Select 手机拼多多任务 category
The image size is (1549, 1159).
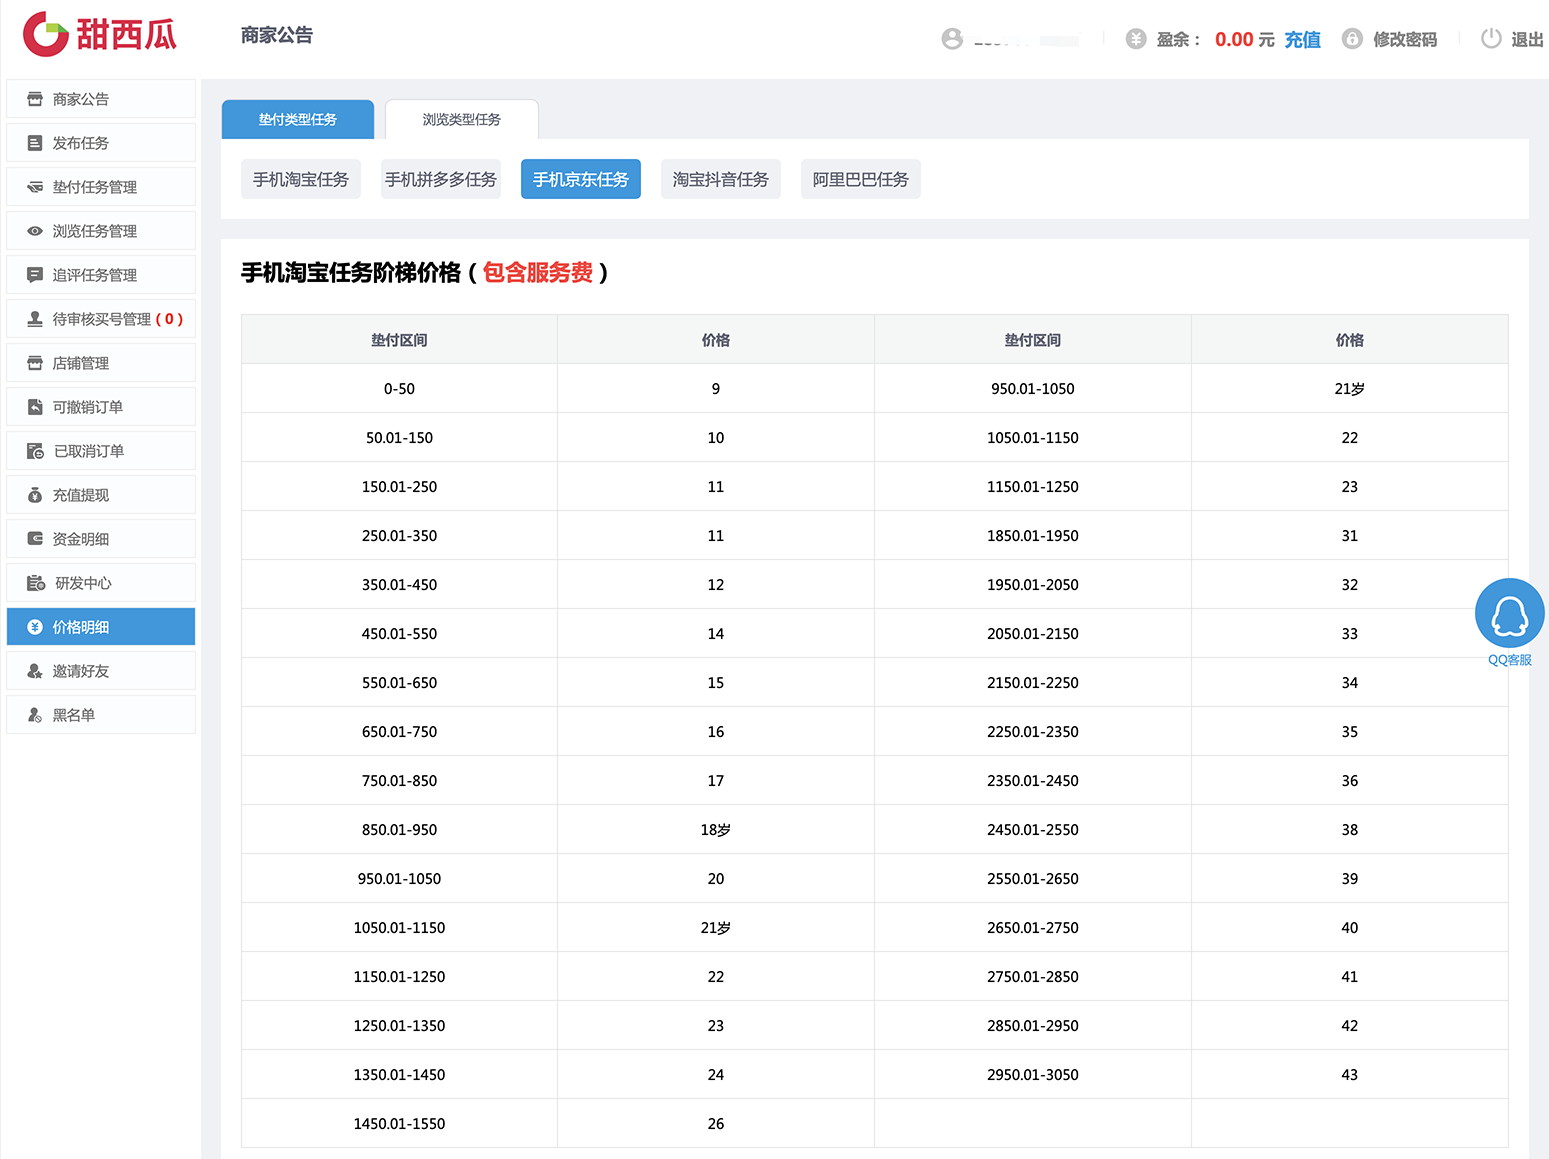441,179
